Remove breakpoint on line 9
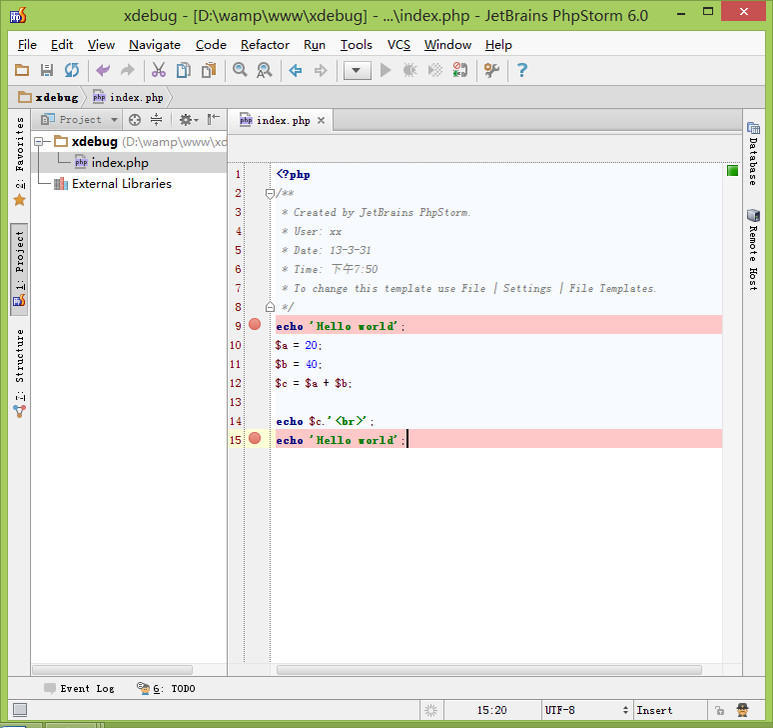The width and height of the screenshot is (773, 728). click(255, 324)
